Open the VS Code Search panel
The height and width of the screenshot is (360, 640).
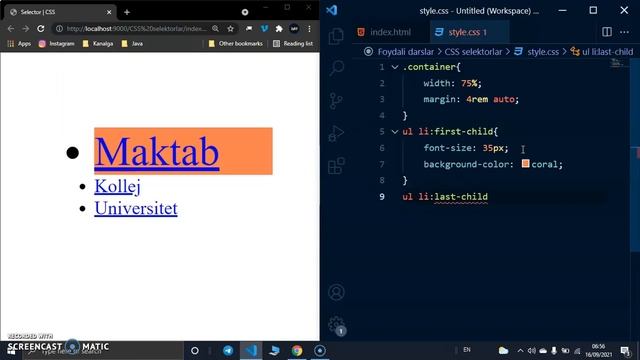point(336,68)
